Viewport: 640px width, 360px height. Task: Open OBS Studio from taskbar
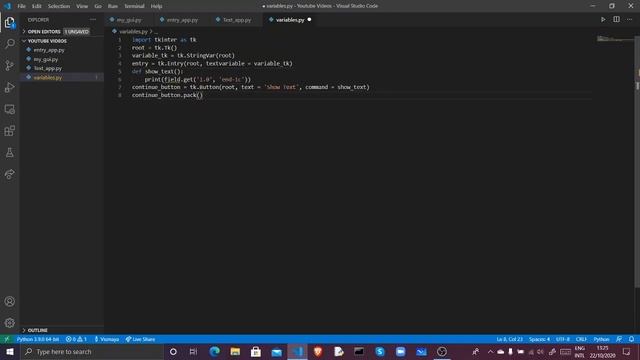[x=442, y=351]
